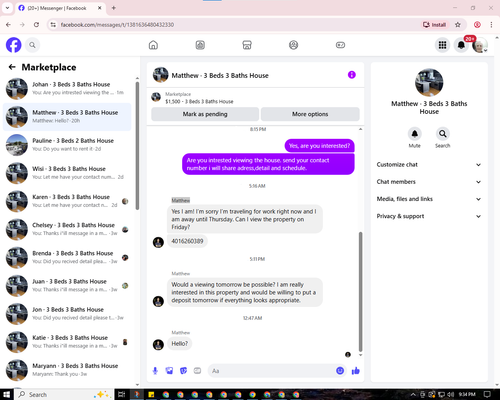Screen dimensions: 500x400
Task: Open Chelsey 3 Beds 3 Baths chat
Action: (67, 229)
